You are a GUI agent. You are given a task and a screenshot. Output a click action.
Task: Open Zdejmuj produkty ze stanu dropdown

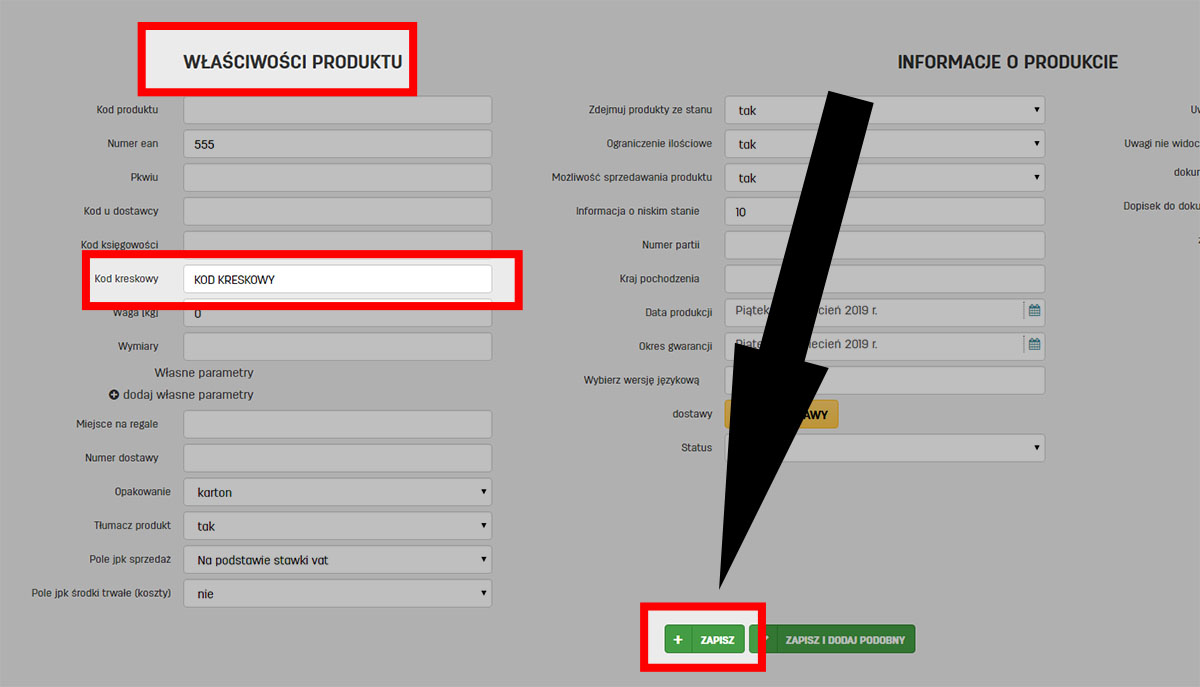pos(884,110)
